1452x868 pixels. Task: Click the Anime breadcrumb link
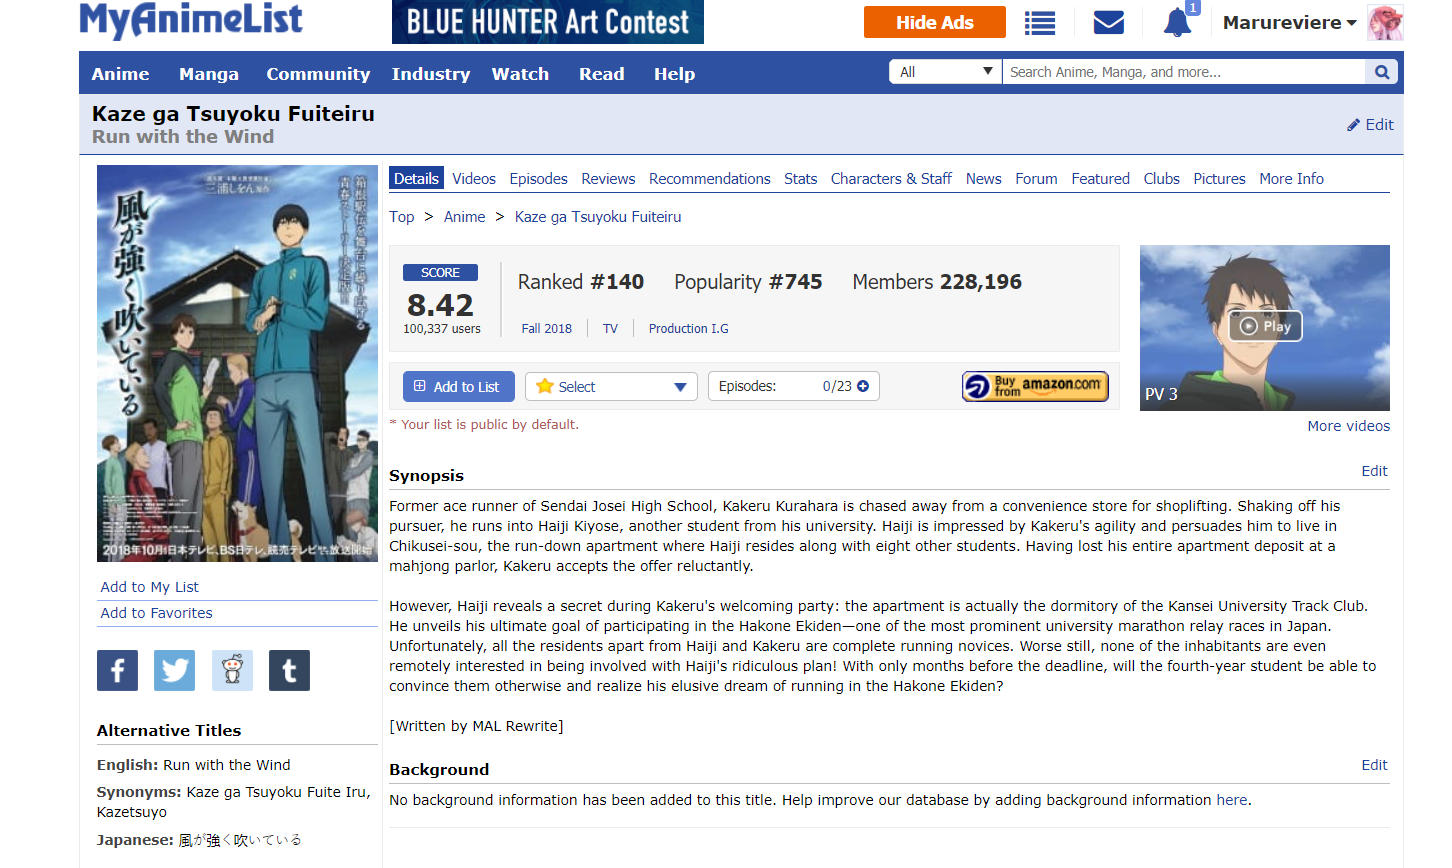coord(465,217)
